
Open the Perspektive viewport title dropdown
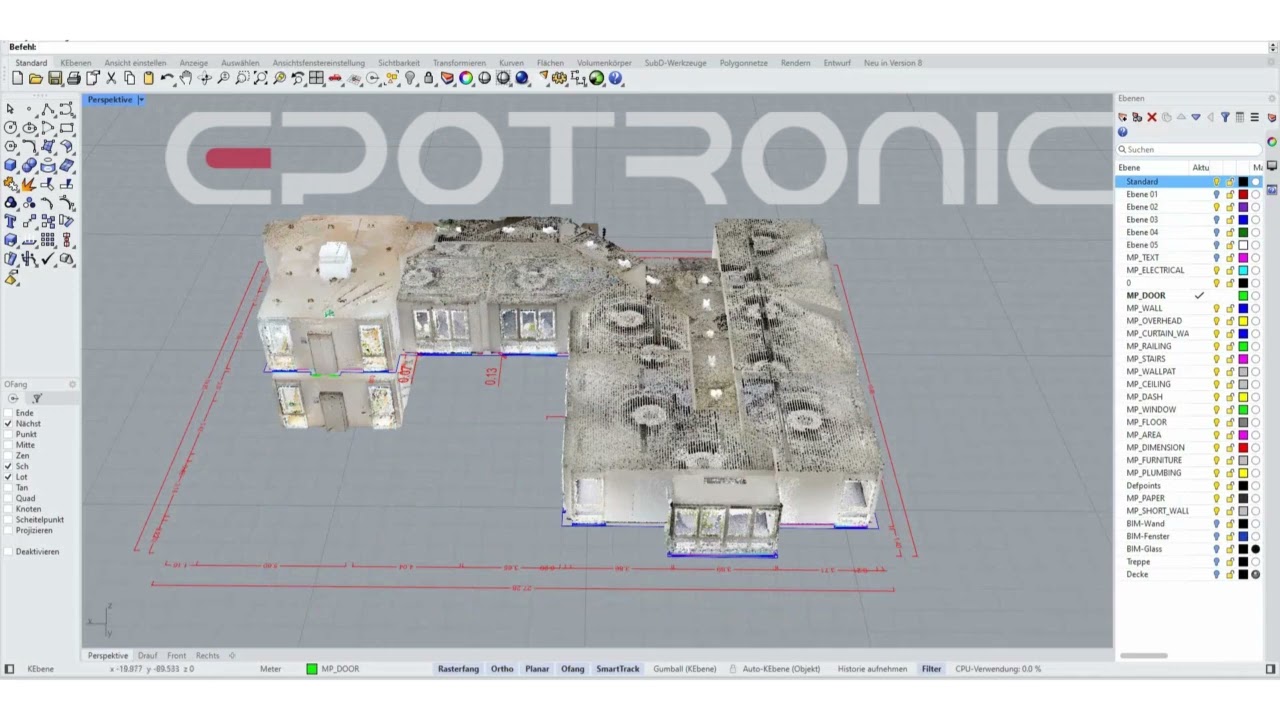(141, 100)
